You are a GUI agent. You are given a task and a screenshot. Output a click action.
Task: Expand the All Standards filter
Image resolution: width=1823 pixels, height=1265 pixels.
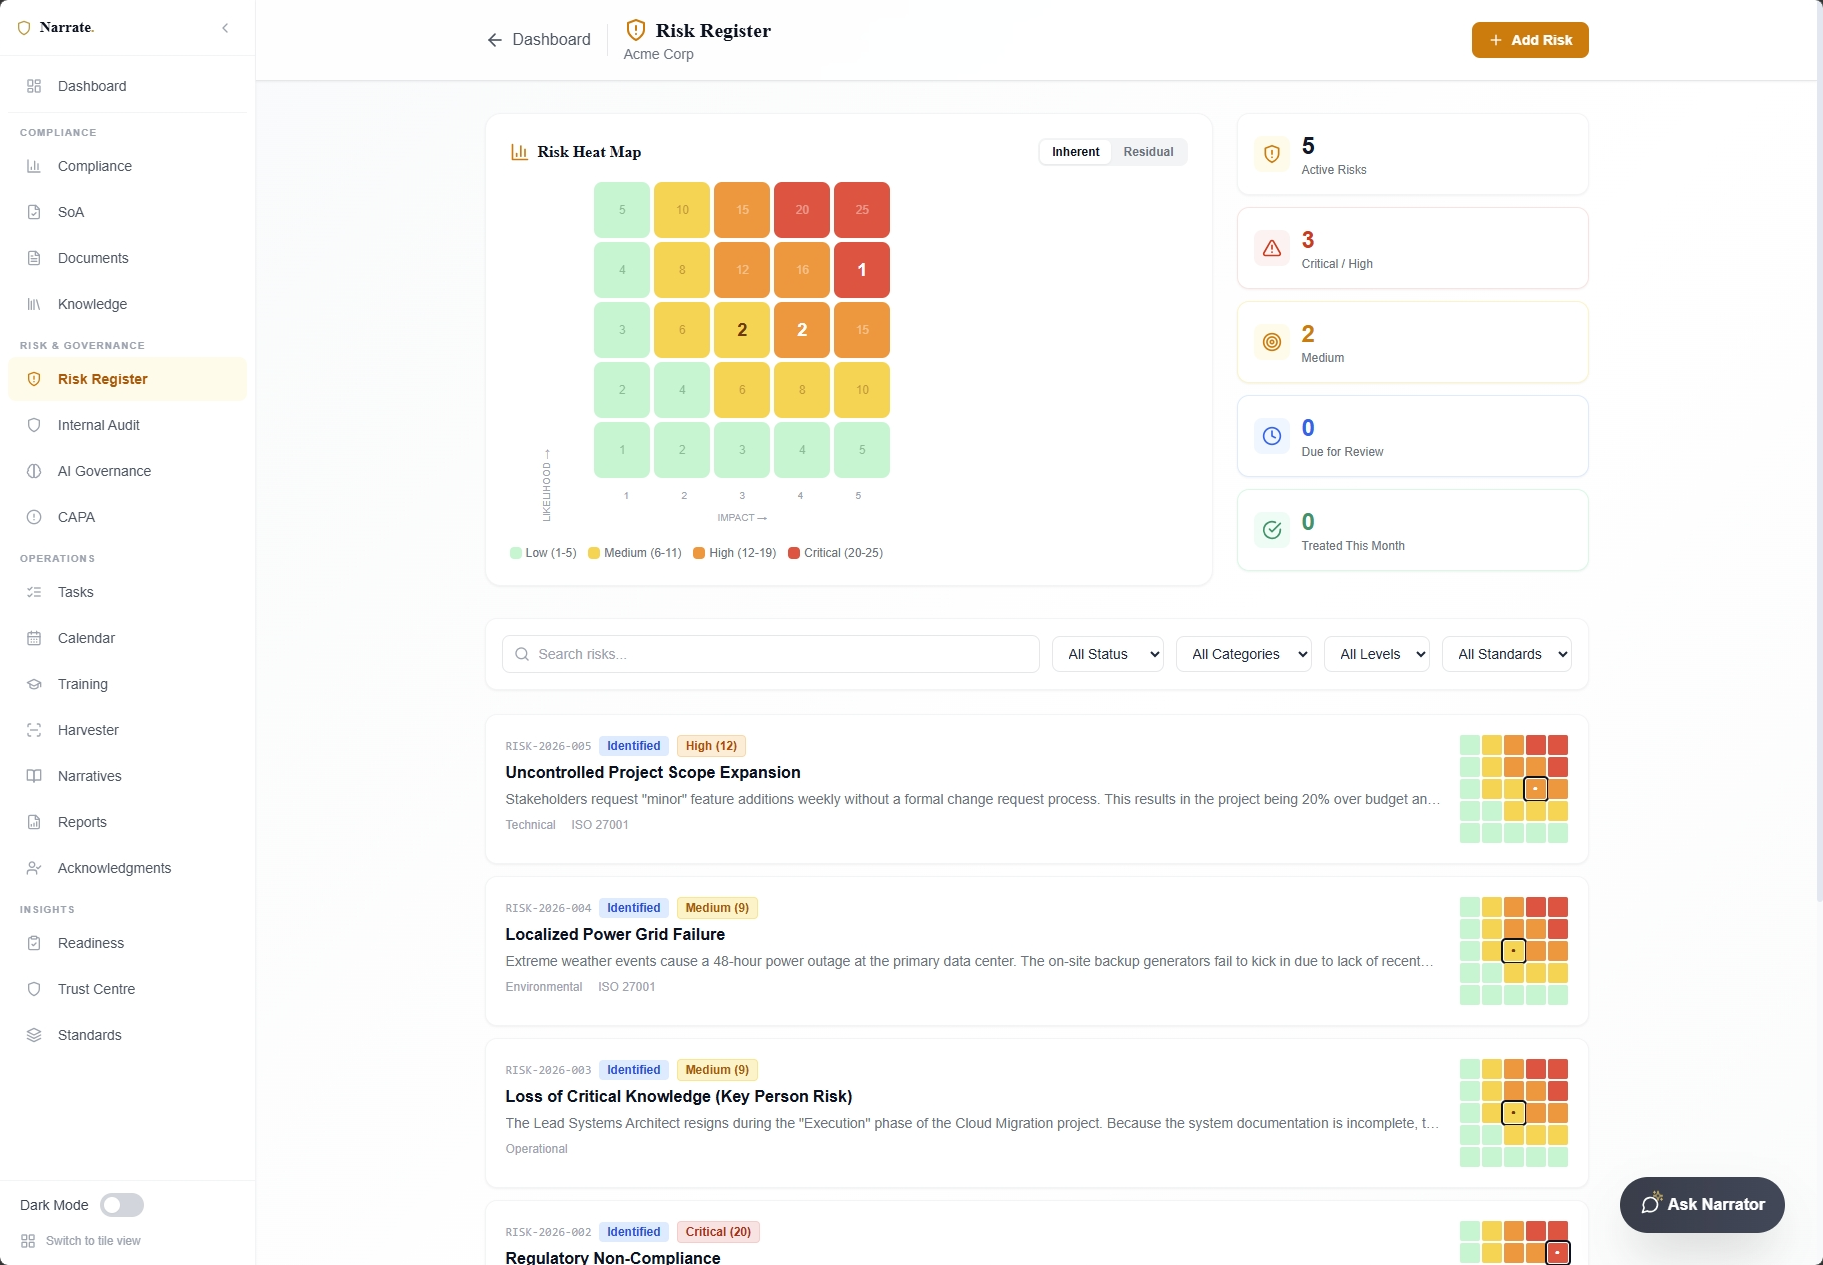point(1506,654)
